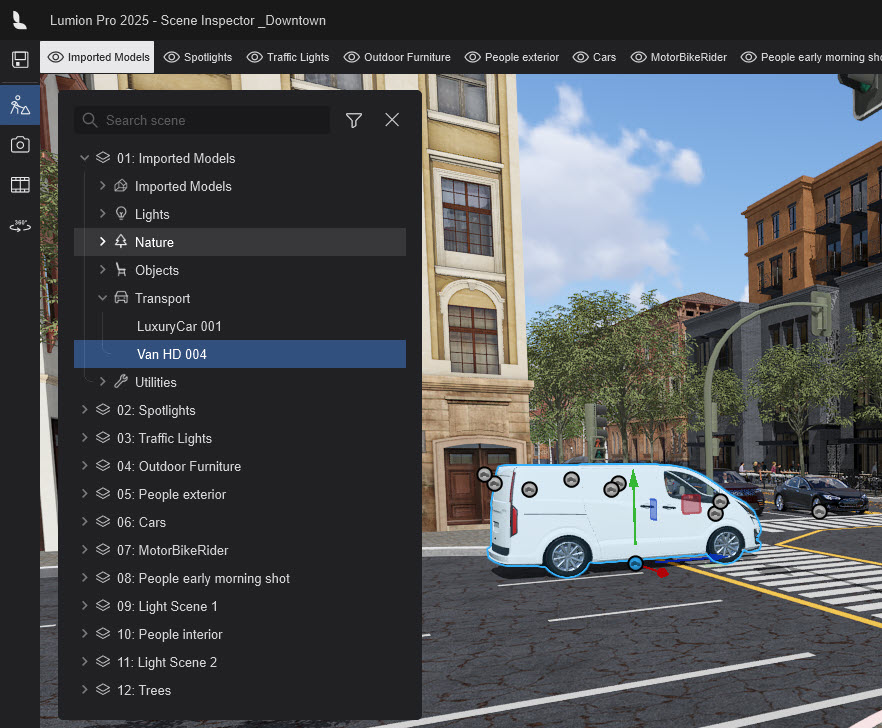
Task: Collapse the Transport category
Action: coord(101,298)
